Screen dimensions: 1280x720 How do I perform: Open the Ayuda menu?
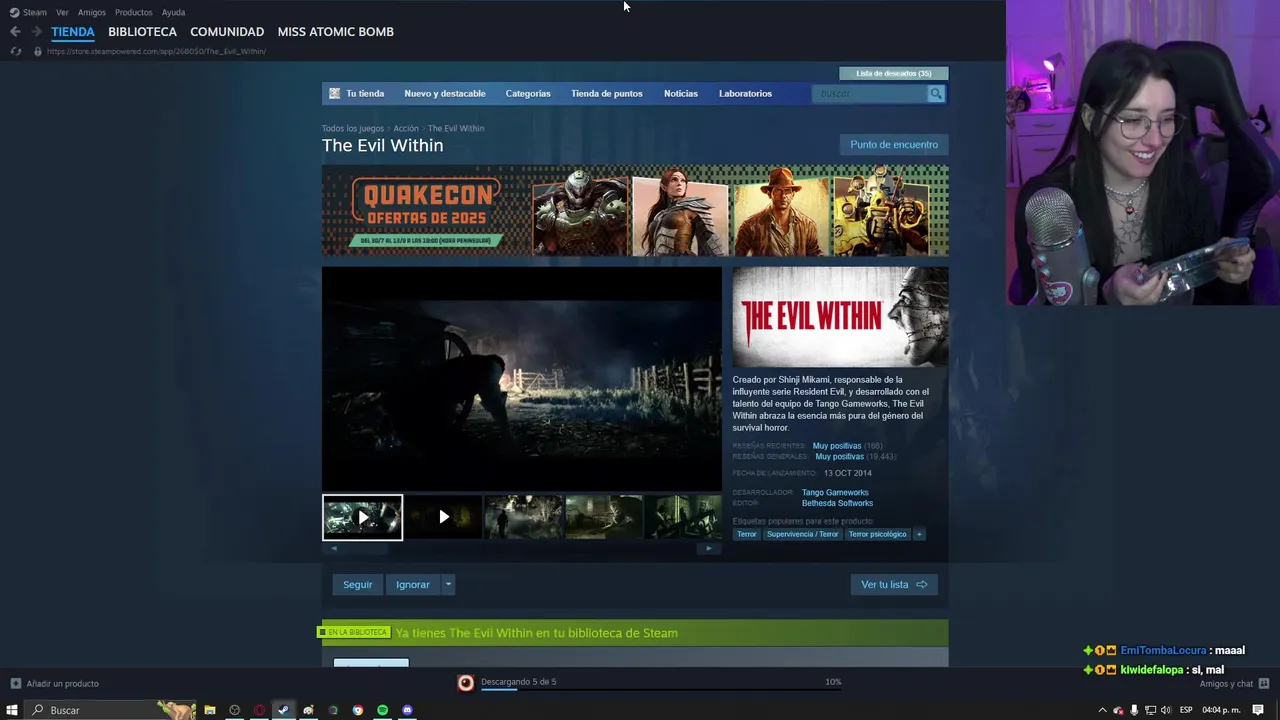173,12
